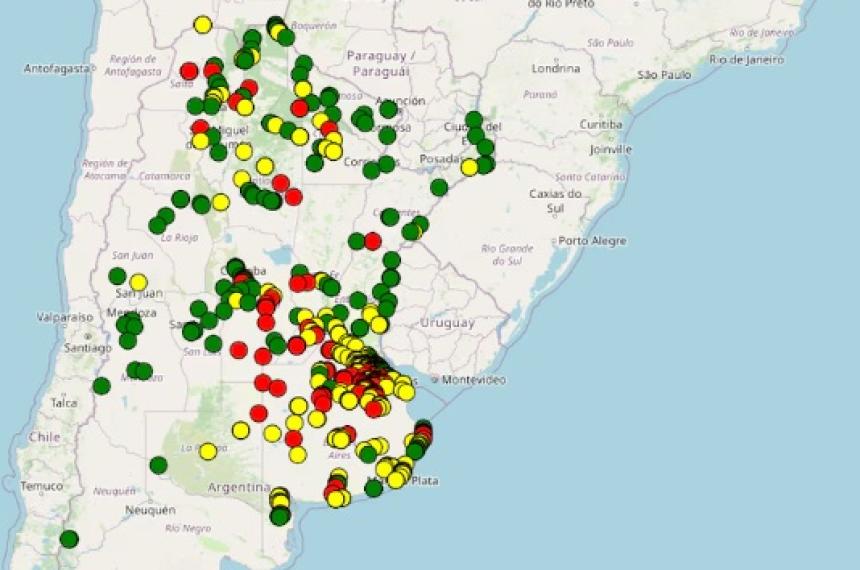Select the Chile country label
The width and height of the screenshot is (860, 570).
point(44,437)
